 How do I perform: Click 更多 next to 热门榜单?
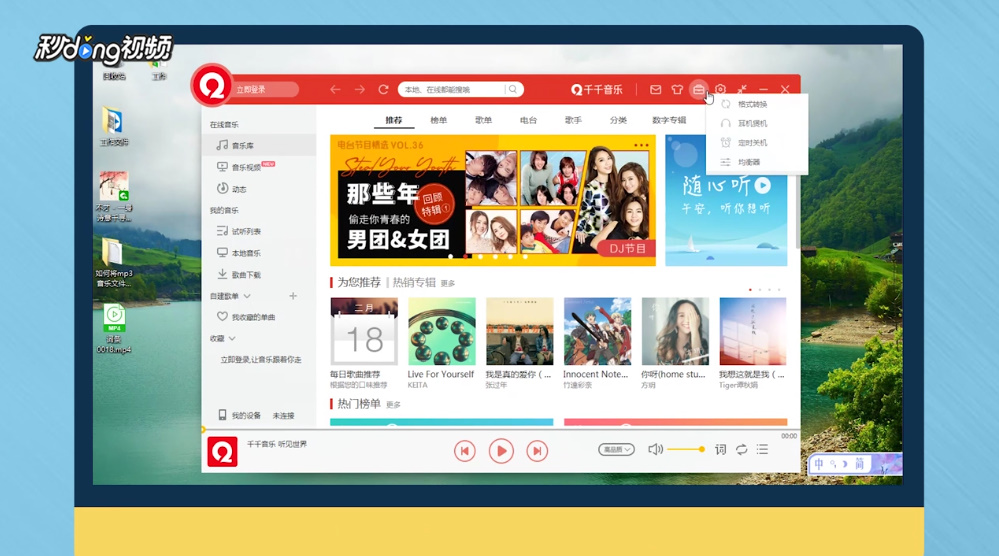click(x=393, y=405)
